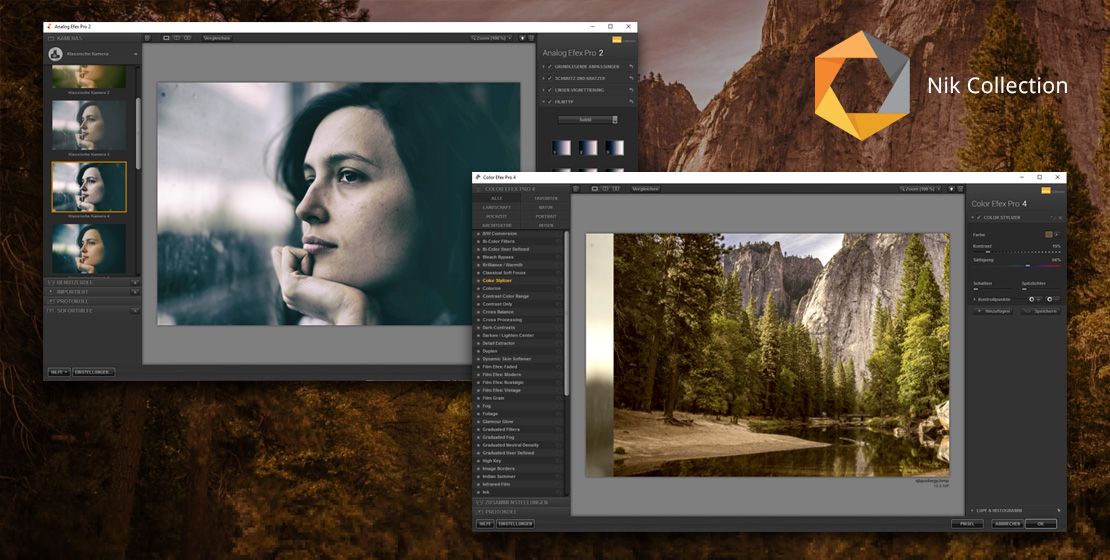Click Vergleichen button in Analog Efex
This screenshot has height=560, width=1110.
point(215,38)
